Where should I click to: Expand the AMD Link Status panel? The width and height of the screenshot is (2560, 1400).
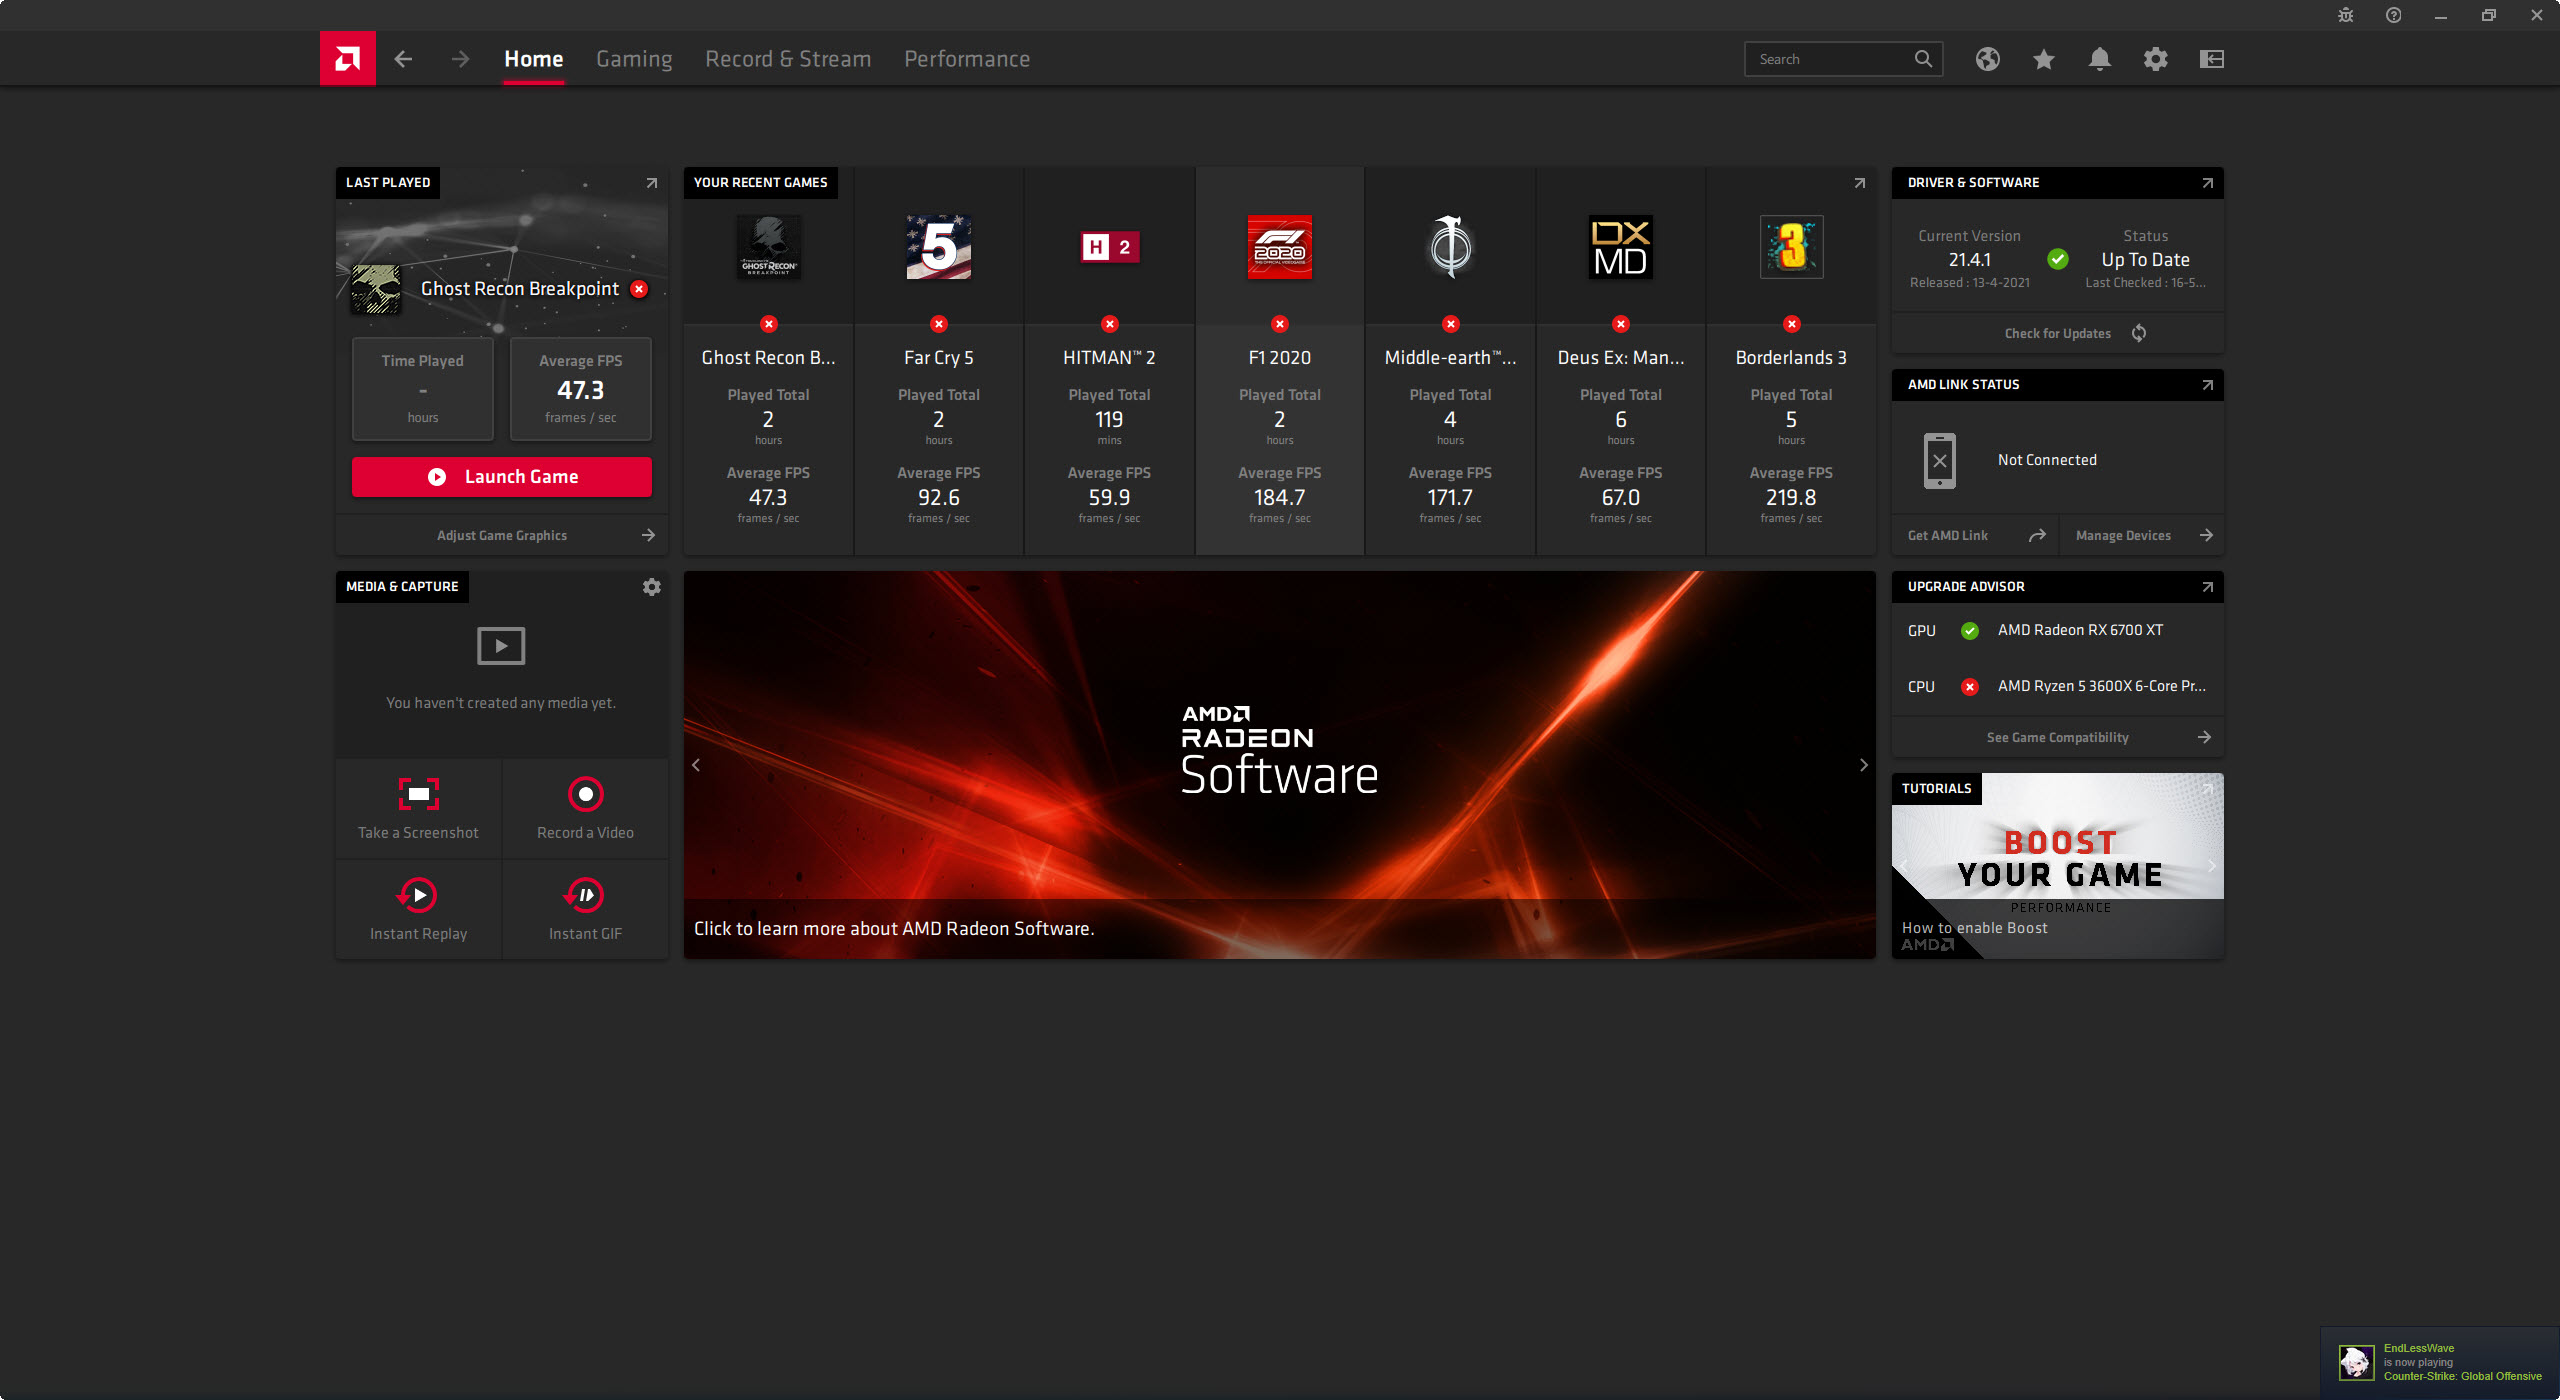tap(2208, 385)
